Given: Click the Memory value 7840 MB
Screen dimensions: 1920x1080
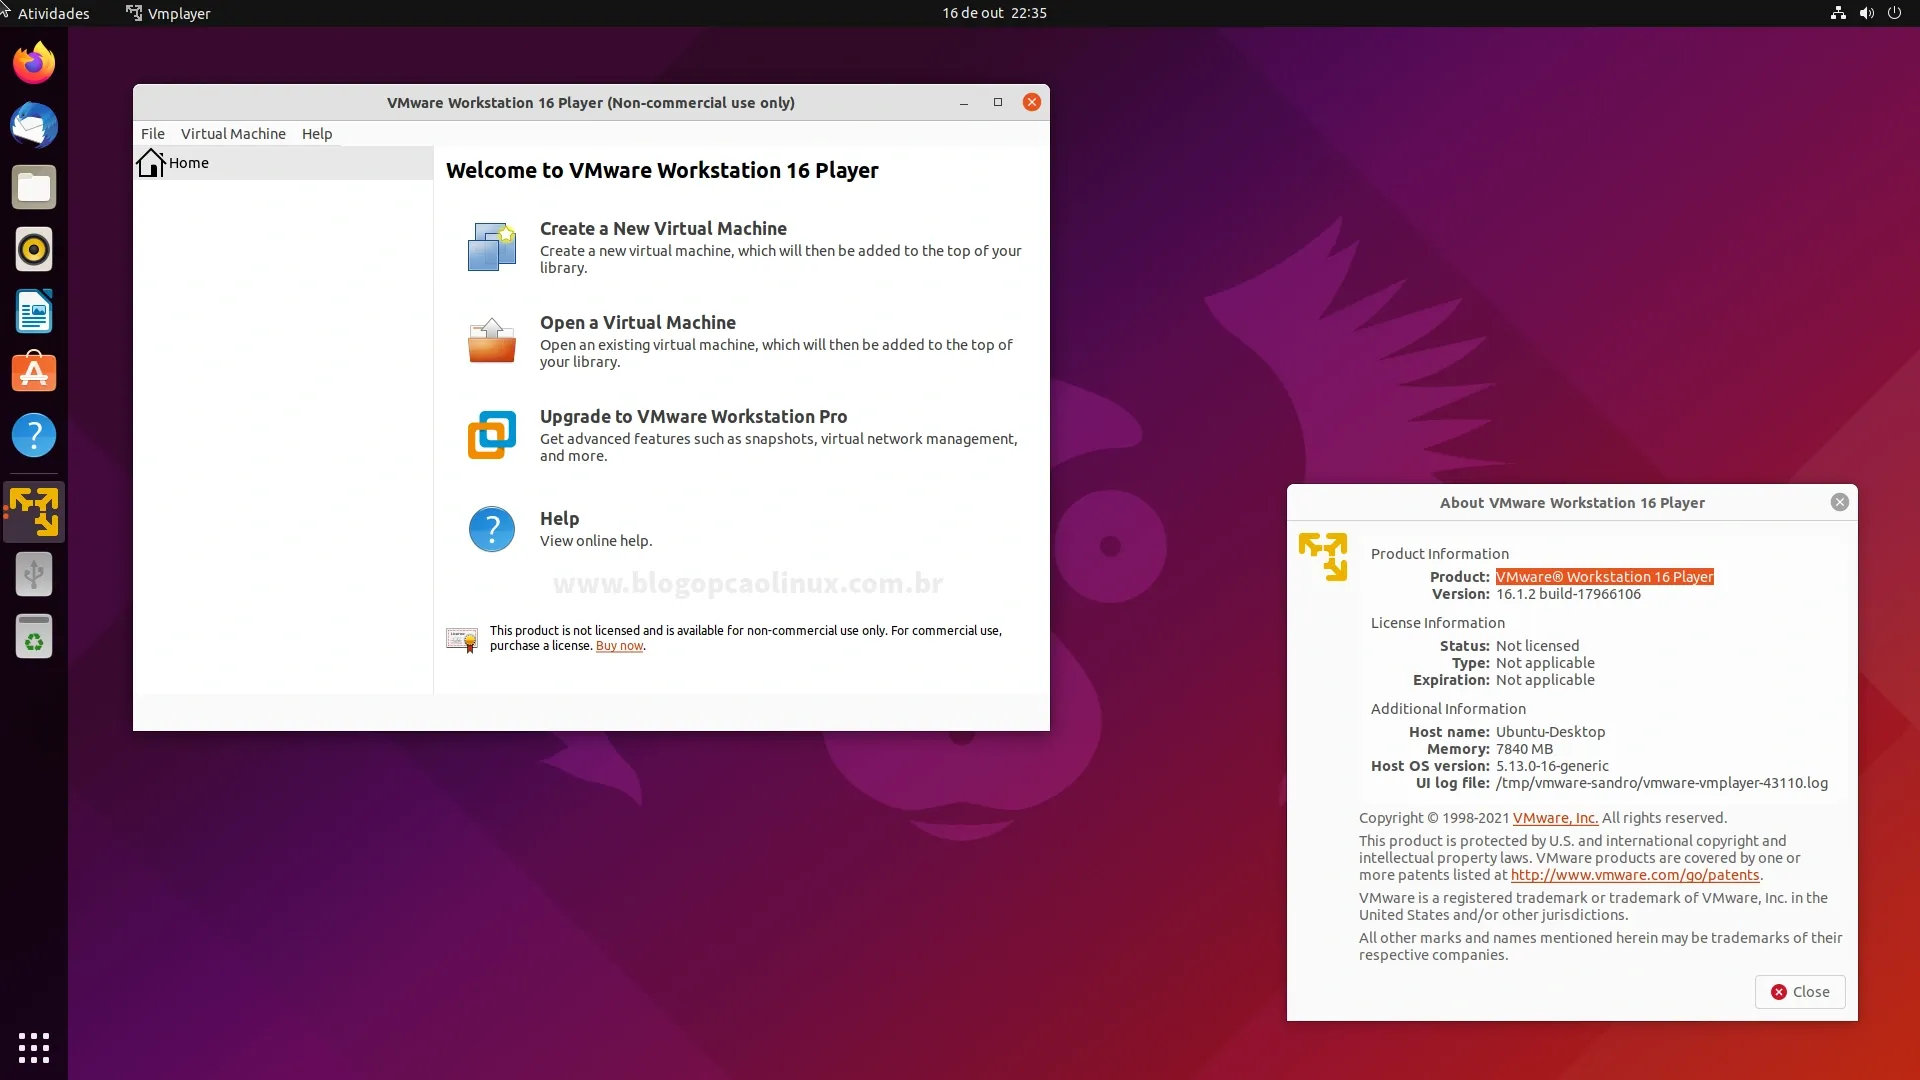Looking at the screenshot, I should coord(1524,749).
